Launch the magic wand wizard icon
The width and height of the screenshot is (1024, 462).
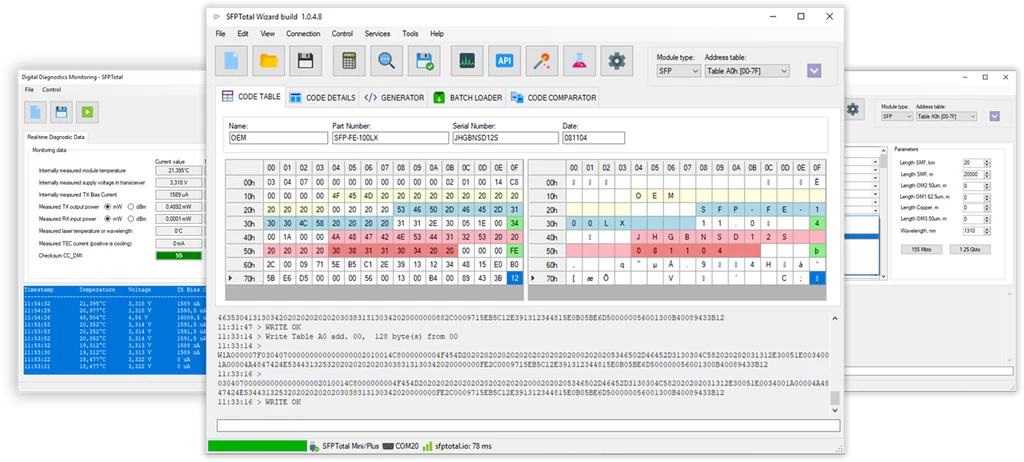(x=541, y=61)
